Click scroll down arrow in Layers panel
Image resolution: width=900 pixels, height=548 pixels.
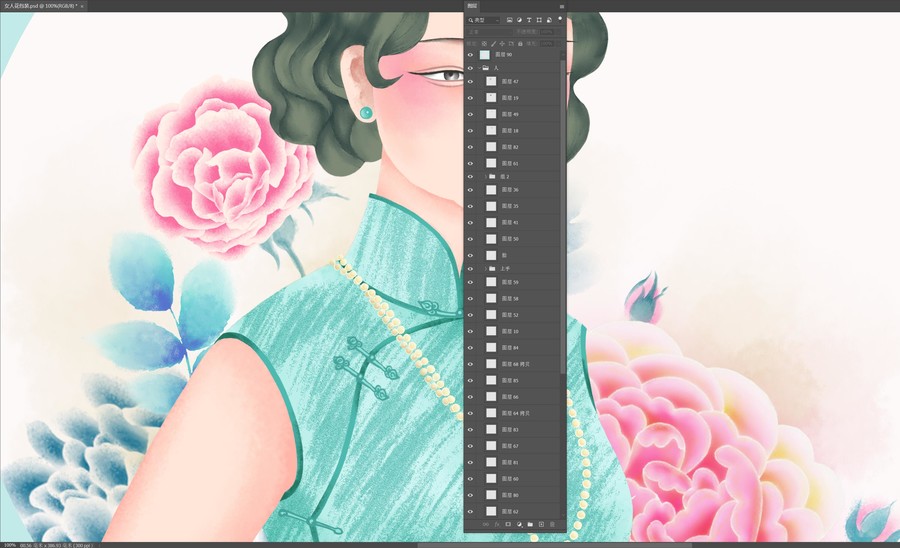click(563, 515)
